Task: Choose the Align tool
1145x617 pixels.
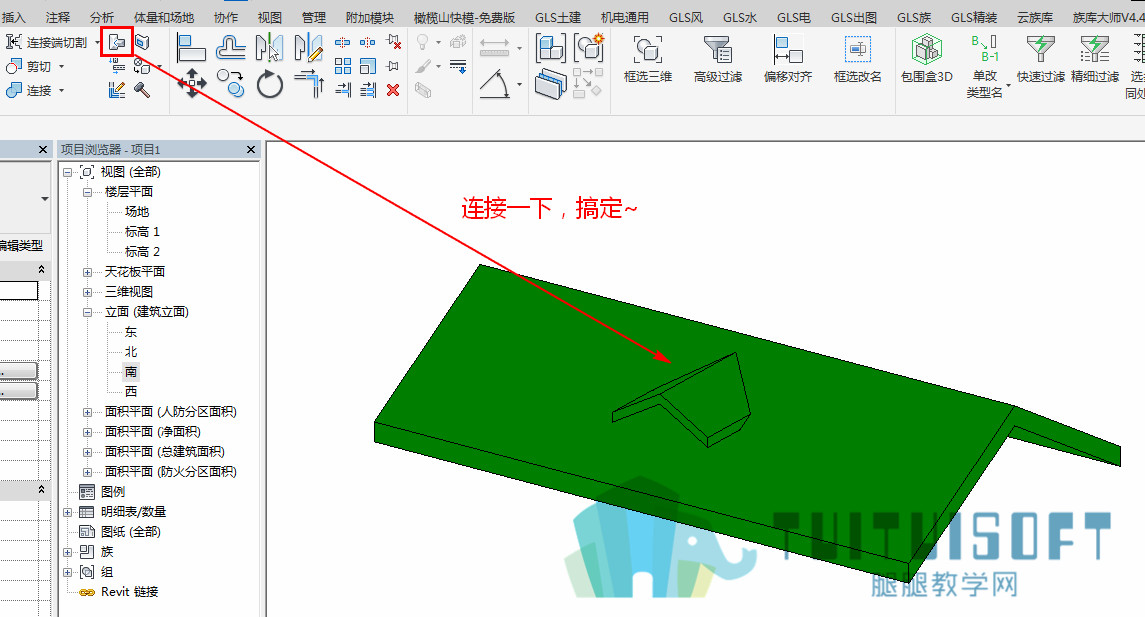Action: [191, 47]
